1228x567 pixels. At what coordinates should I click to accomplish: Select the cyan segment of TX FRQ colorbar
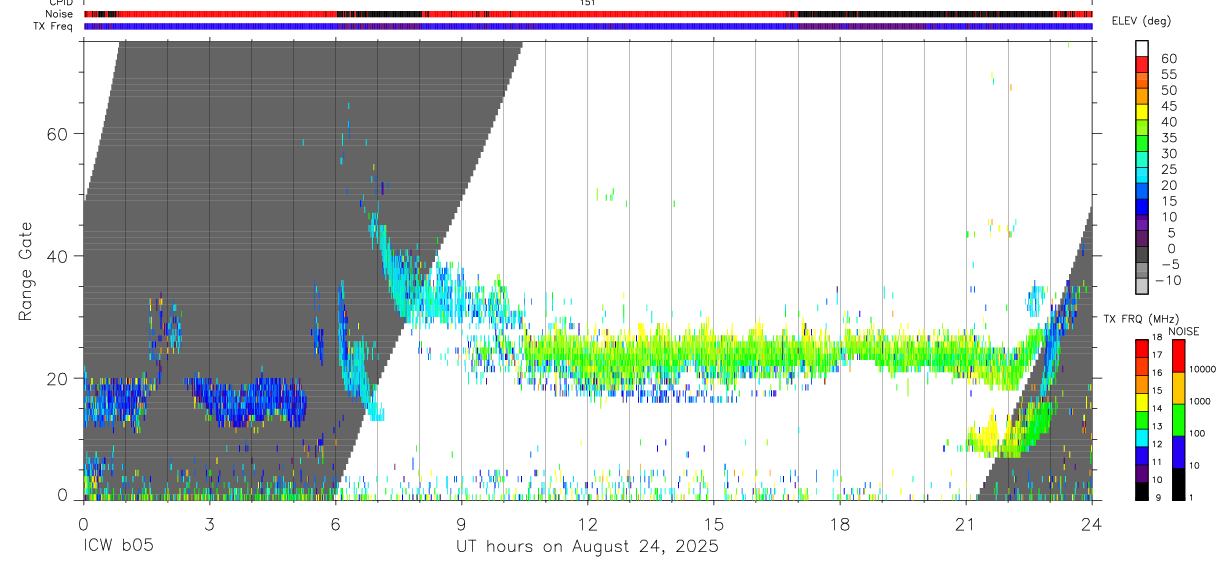1143,437
